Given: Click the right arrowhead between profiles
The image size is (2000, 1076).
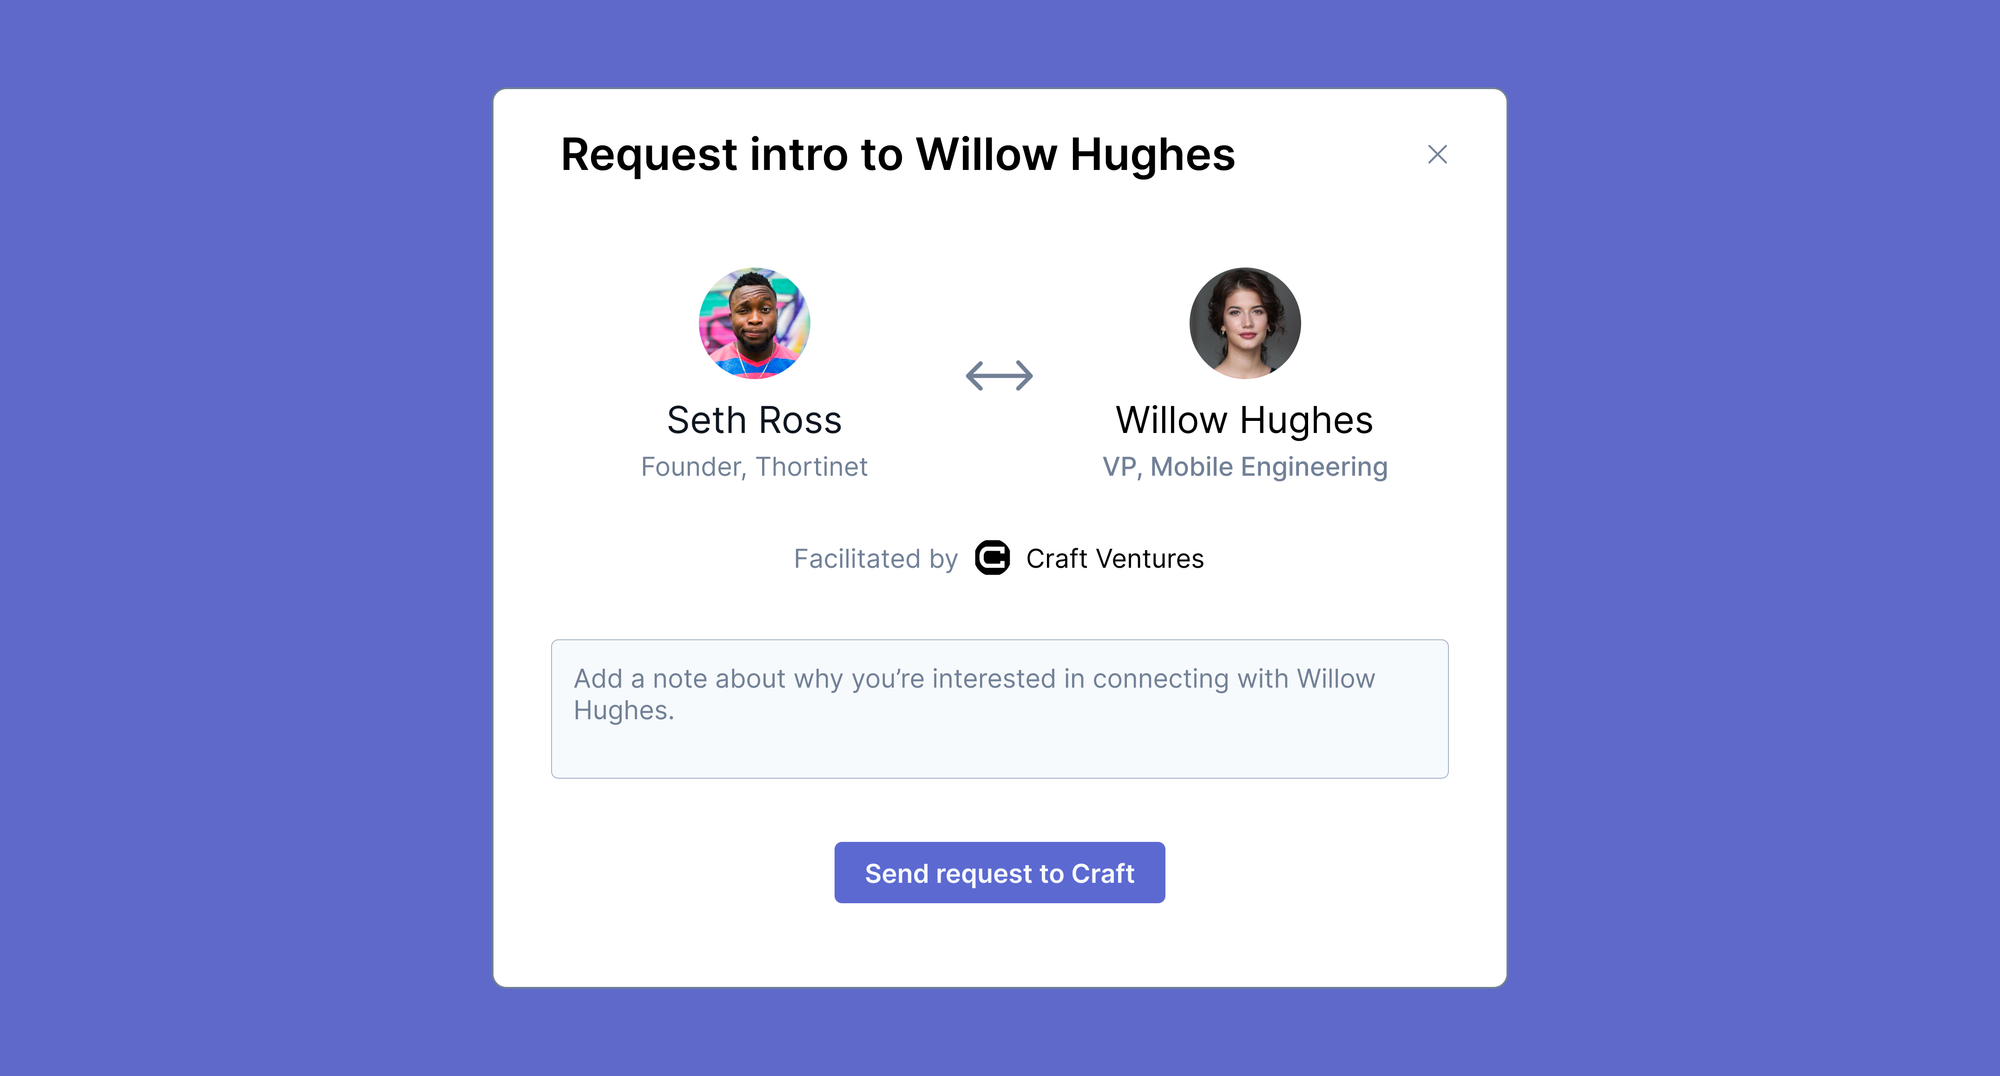Looking at the screenshot, I should (1024, 376).
